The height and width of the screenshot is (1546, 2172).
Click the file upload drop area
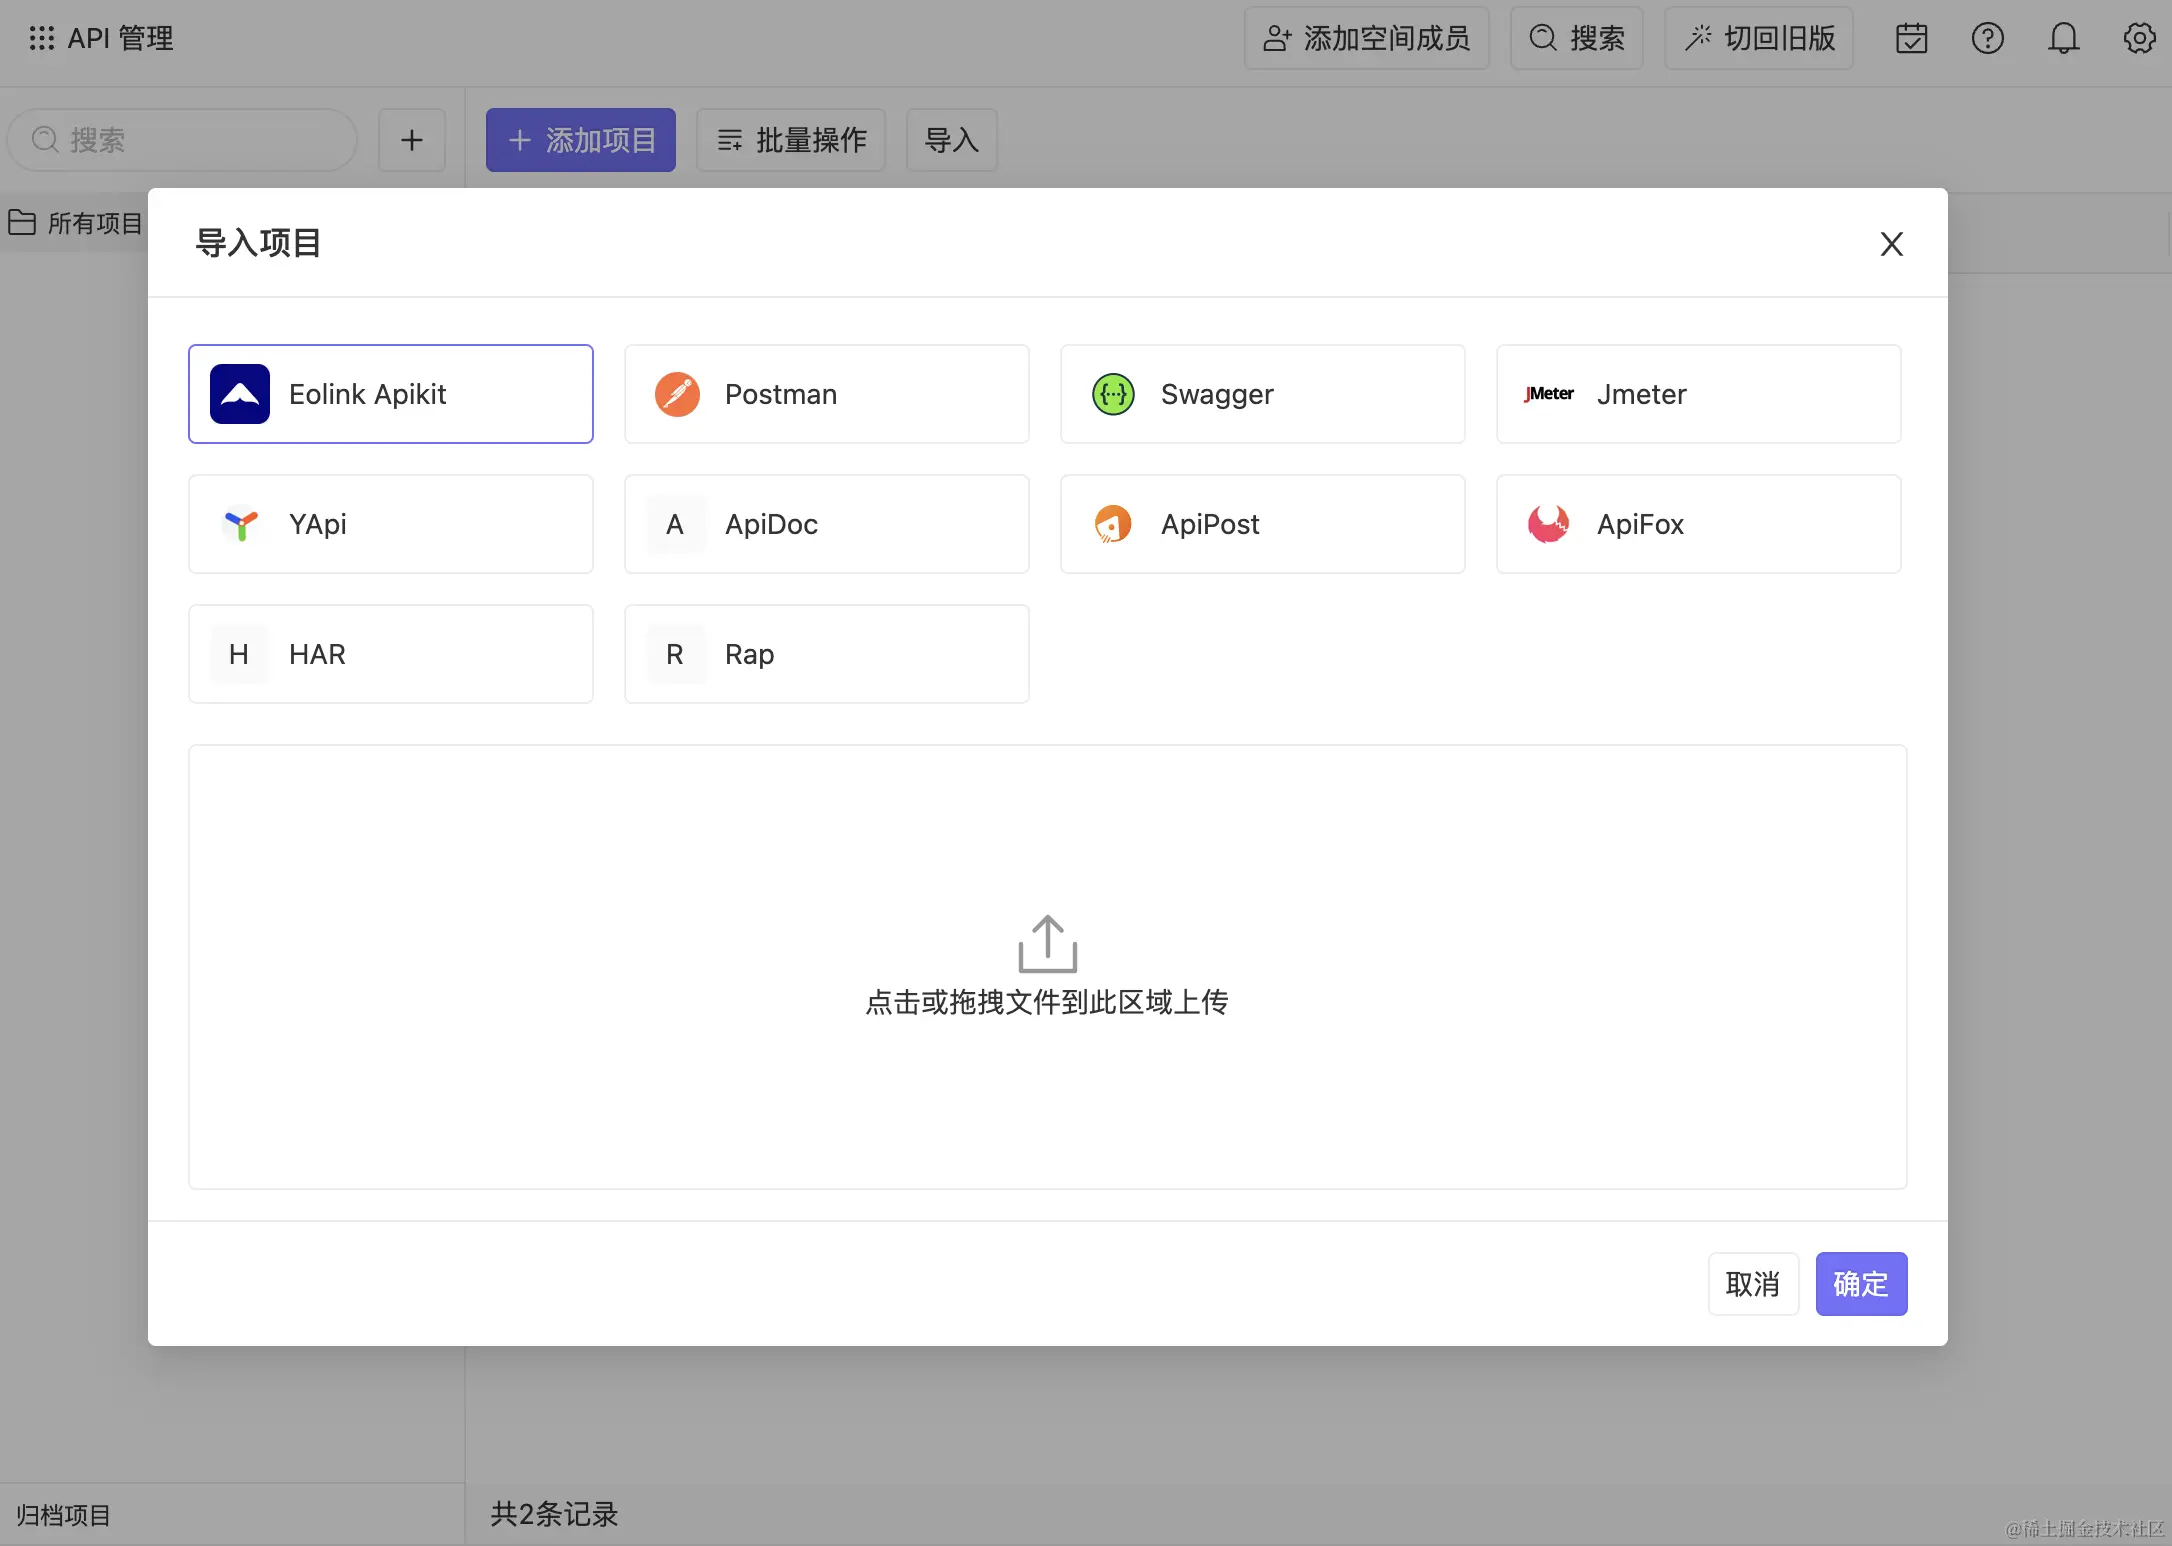tap(1047, 966)
